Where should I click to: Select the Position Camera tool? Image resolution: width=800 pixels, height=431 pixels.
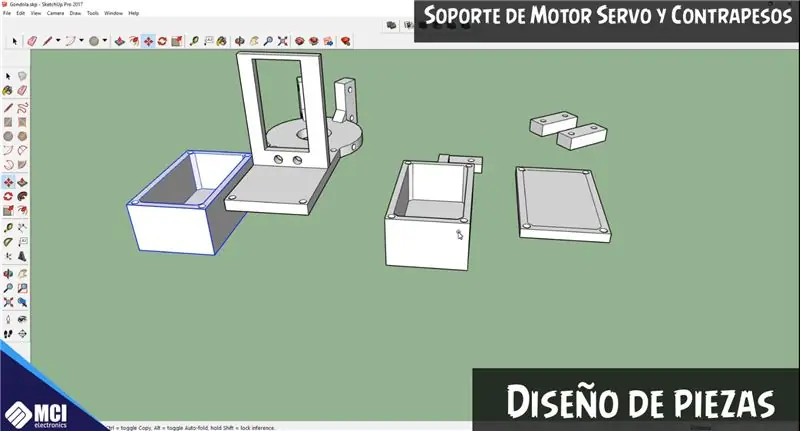pyautogui.click(x=8, y=320)
